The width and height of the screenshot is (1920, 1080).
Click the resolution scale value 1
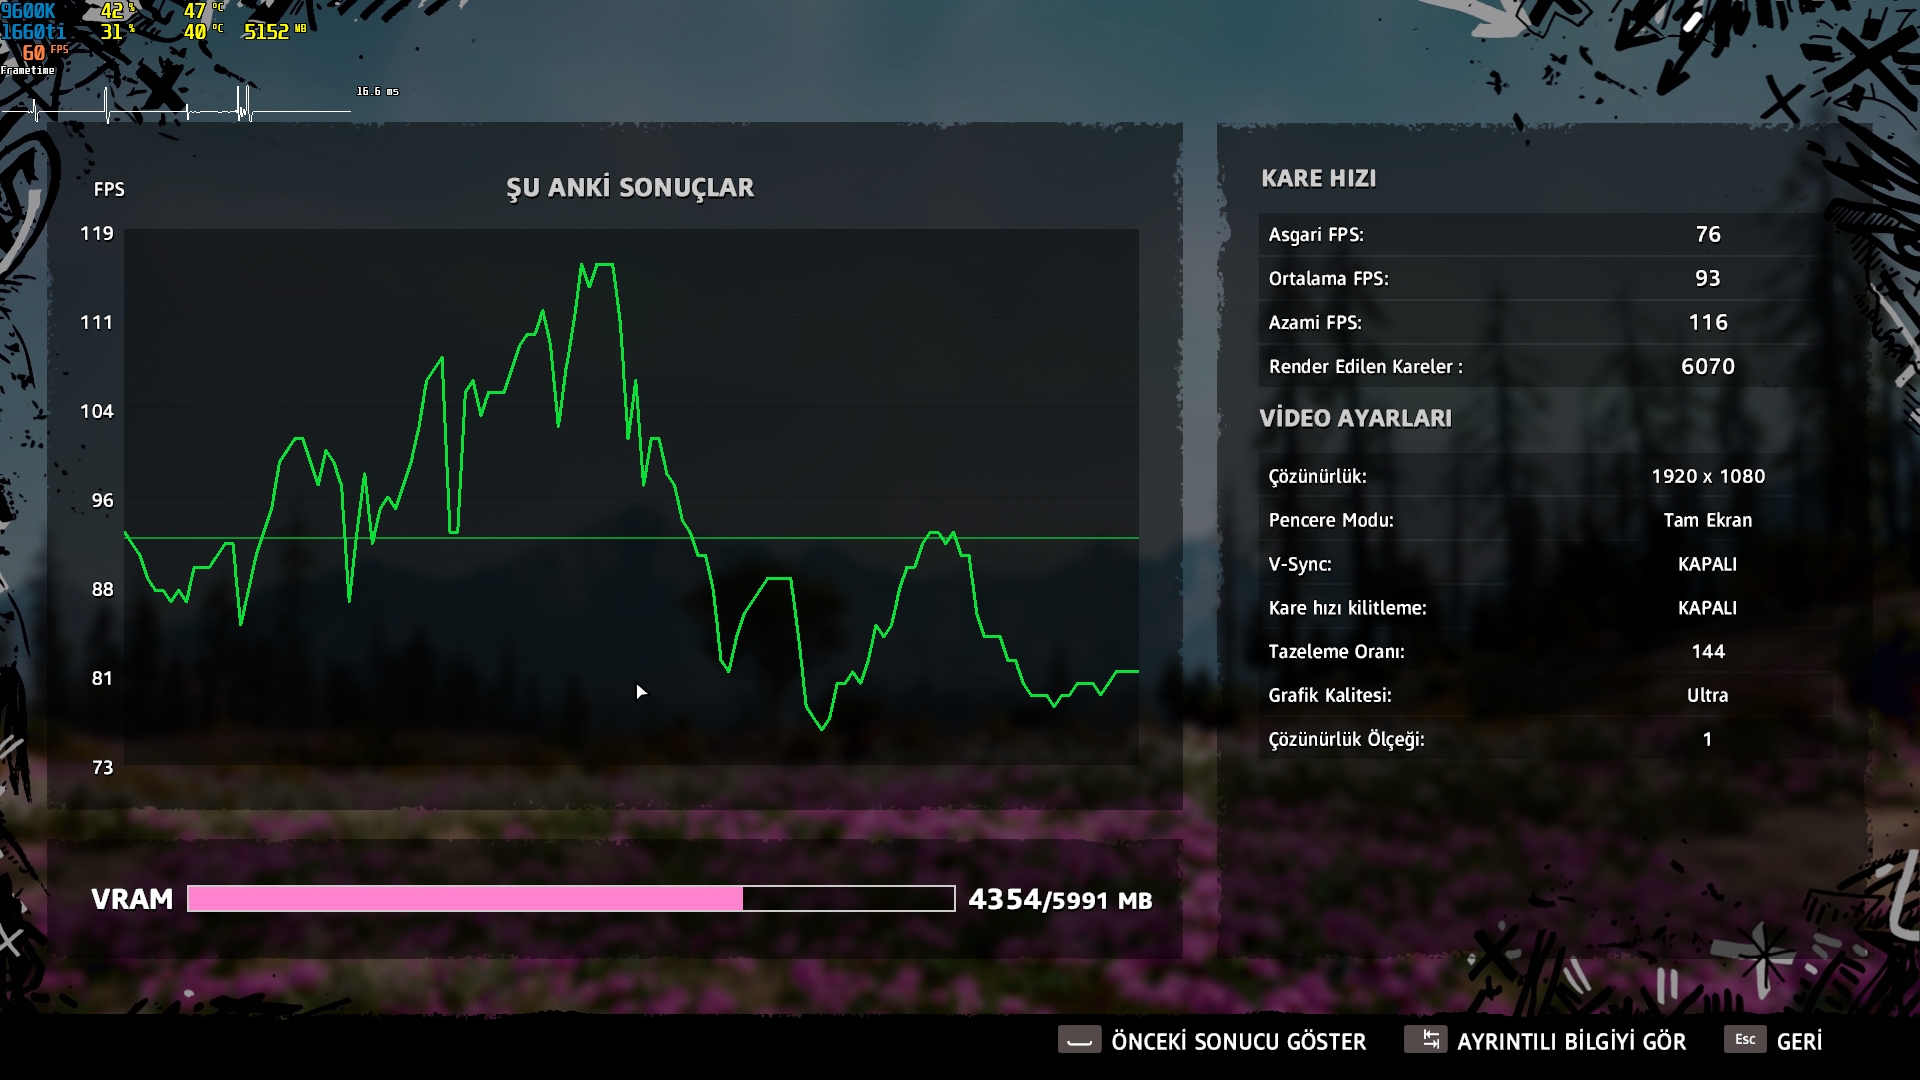[x=1708, y=739]
